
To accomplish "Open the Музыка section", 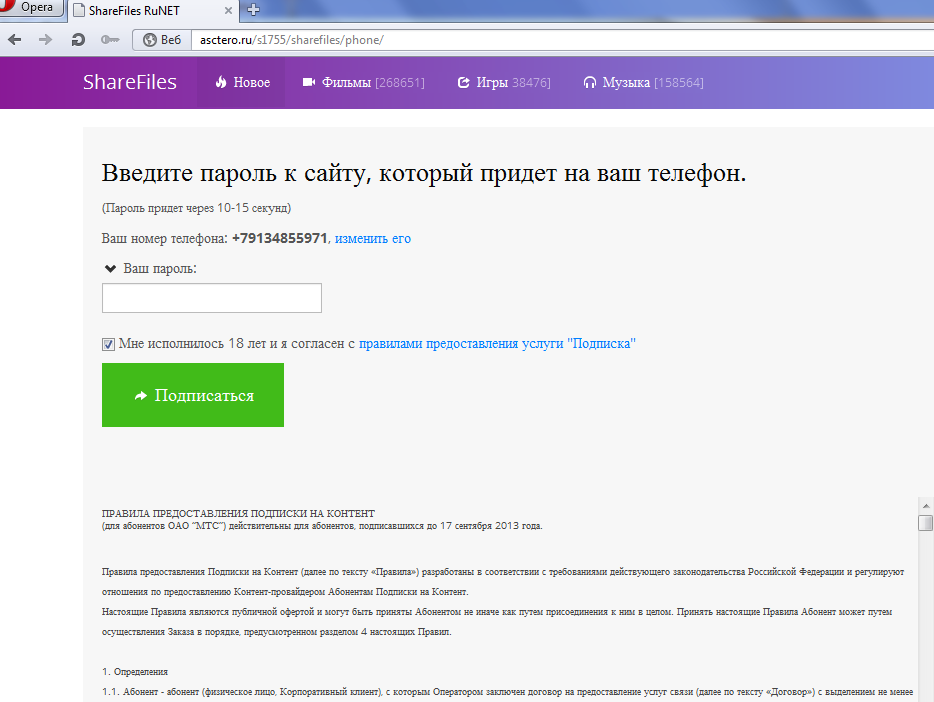I will tap(643, 82).
